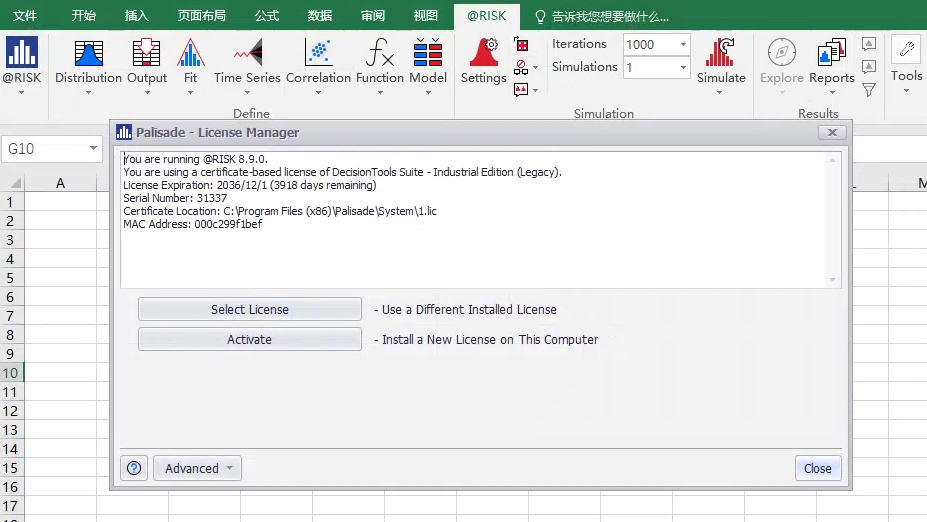Switch to the 视图 tab
Viewport: 927px width, 522px height.
coord(426,16)
